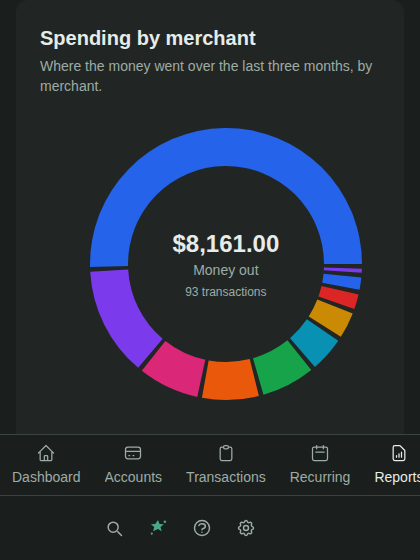Click the $8,161.00 total amount
Viewport: 420px width, 560px height.
click(x=226, y=244)
